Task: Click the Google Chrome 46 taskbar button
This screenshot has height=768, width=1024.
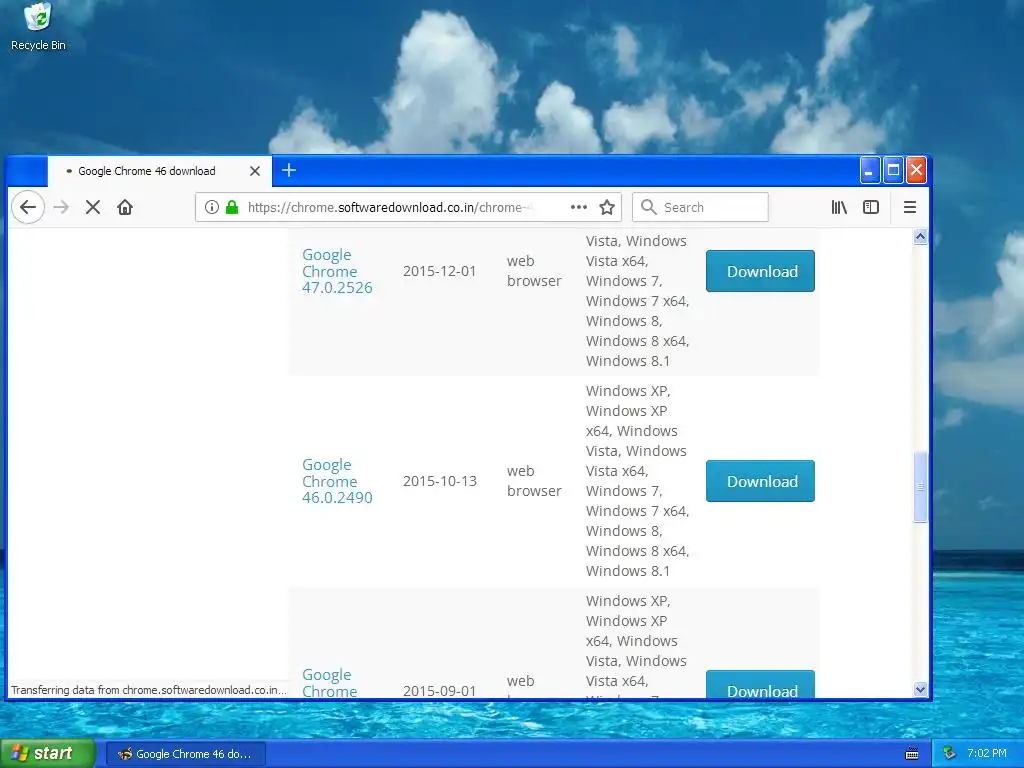Action: coord(185,754)
